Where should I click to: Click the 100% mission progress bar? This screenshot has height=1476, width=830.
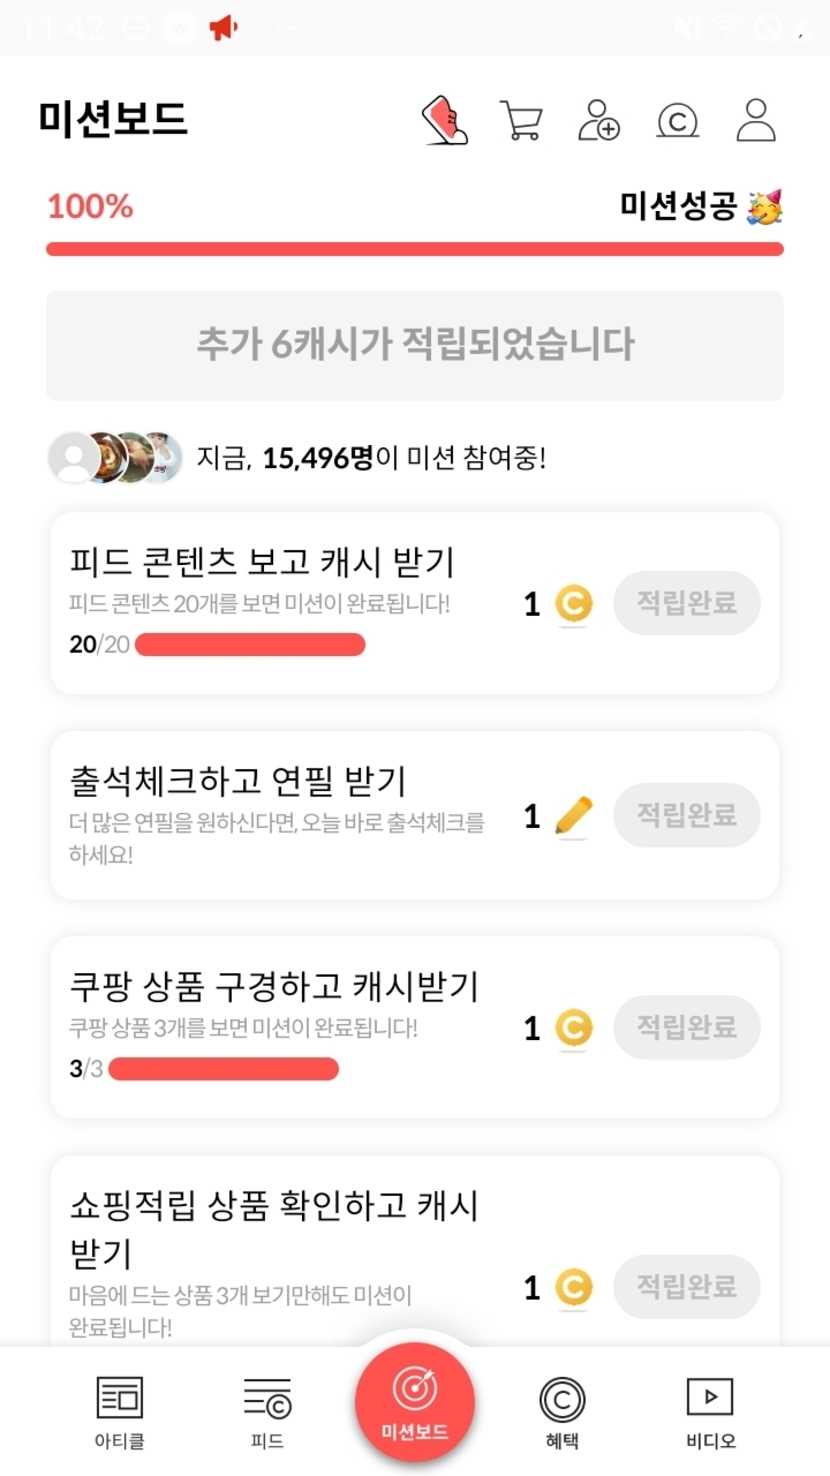pyautogui.click(x=415, y=249)
